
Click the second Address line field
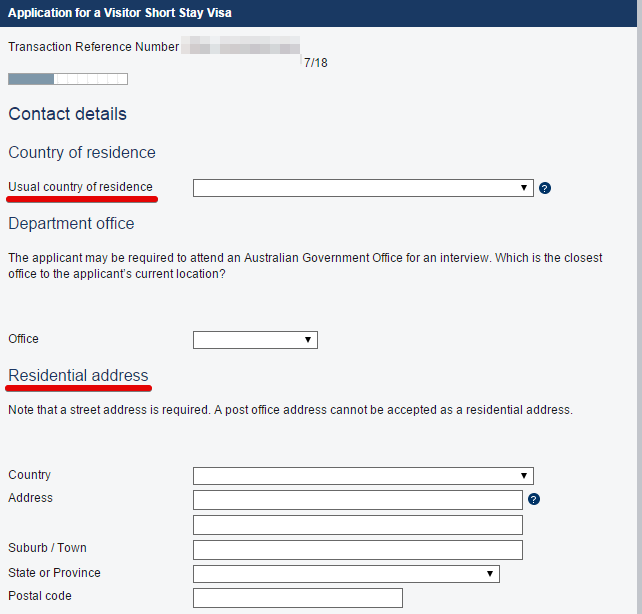tap(357, 525)
